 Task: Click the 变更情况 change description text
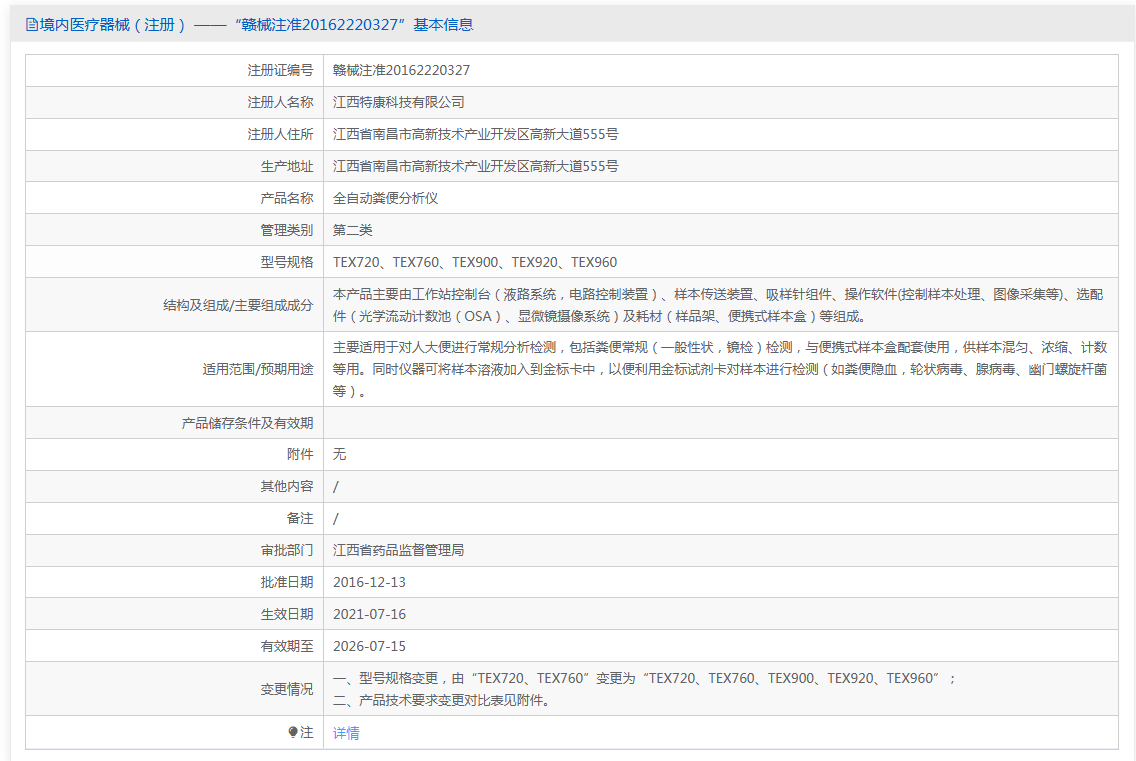644,689
